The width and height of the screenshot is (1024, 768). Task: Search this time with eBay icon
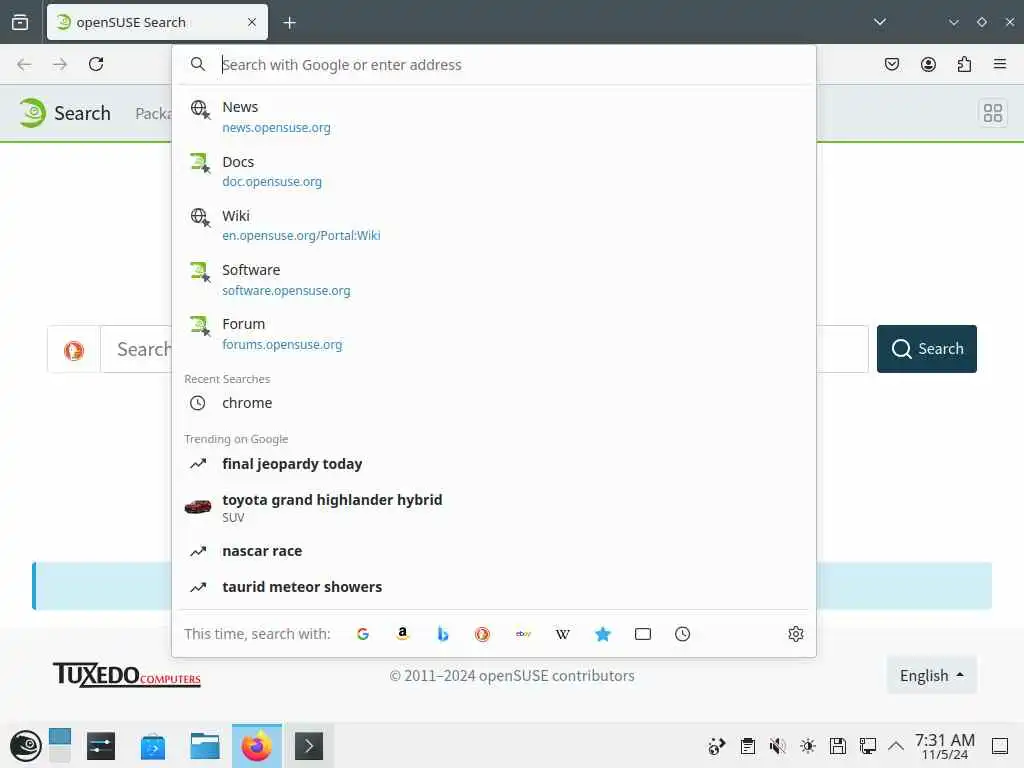coord(523,634)
